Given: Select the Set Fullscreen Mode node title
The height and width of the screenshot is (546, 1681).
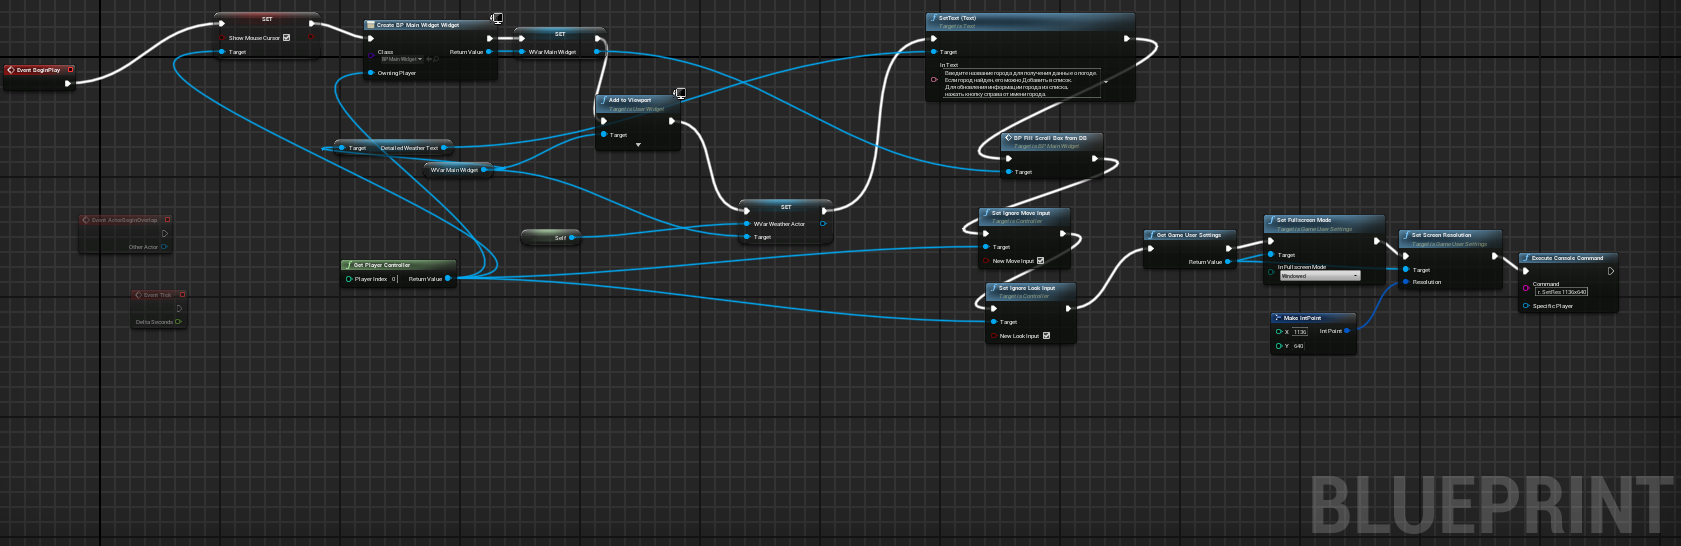Looking at the screenshot, I should coord(1303,220).
